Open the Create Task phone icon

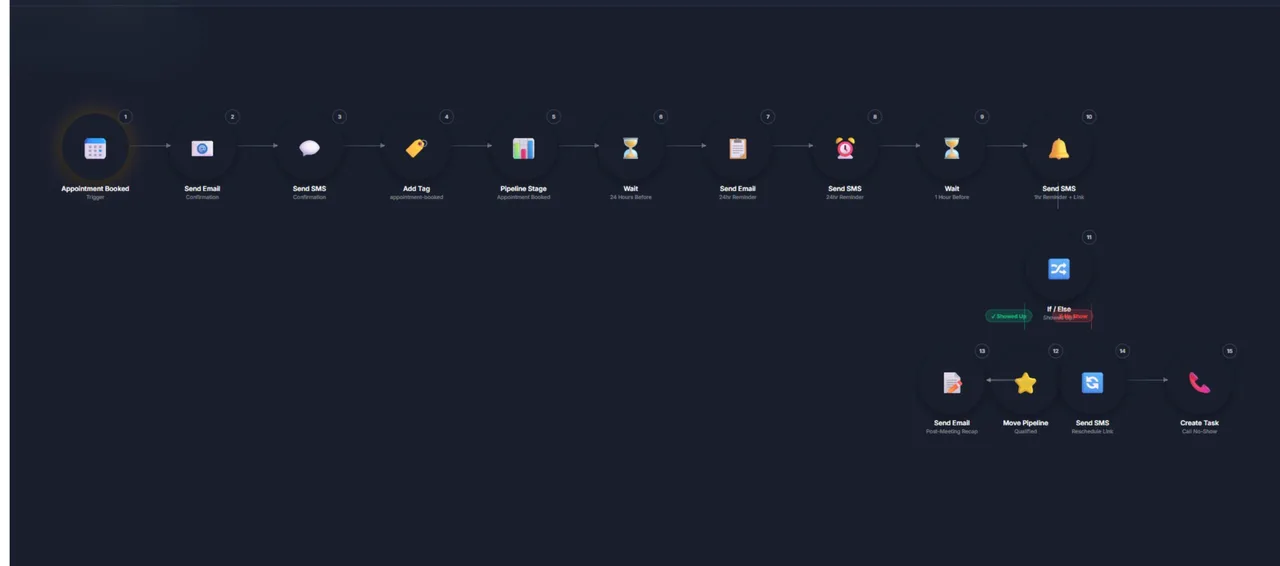click(1199, 383)
